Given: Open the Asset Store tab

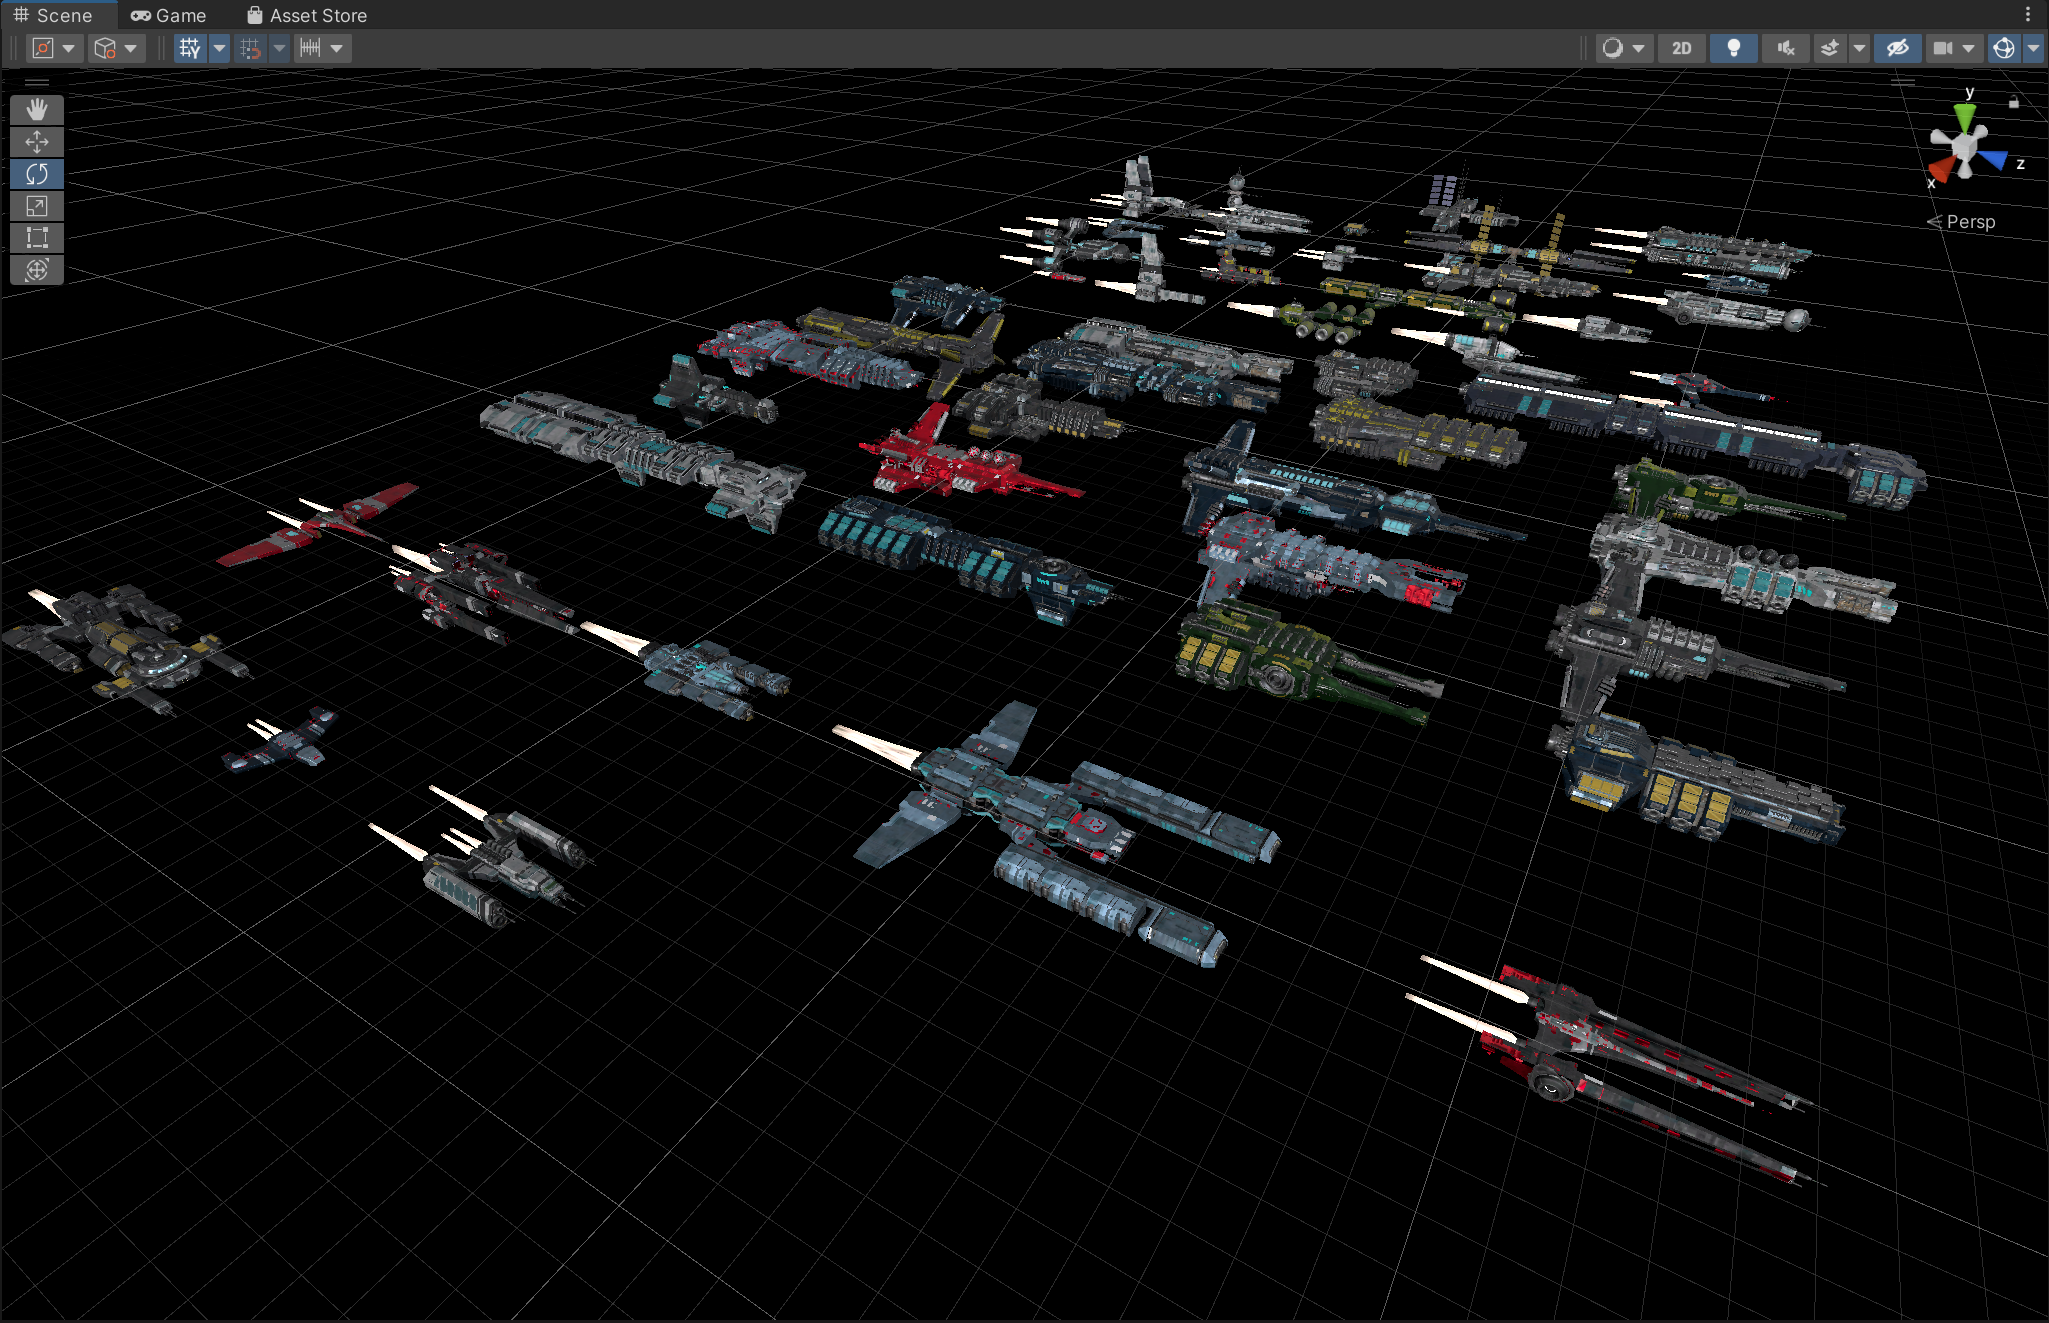Looking at the screenshot, I should coord(307,15).
